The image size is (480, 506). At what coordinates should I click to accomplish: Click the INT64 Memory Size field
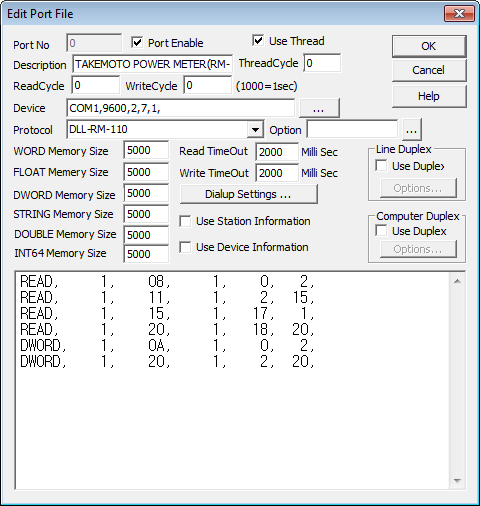tap(146, 254)
